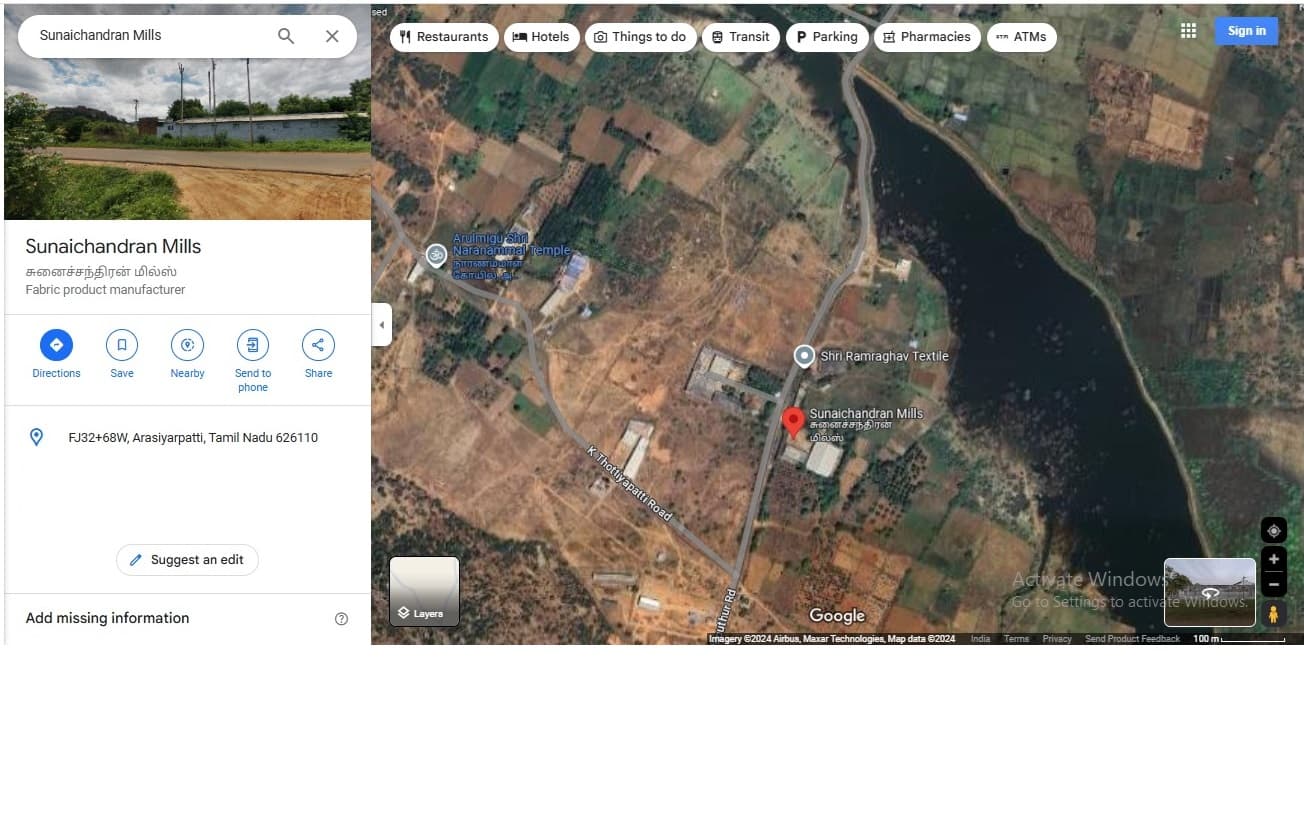
Task: Select Shri Ramraghav Textile map marker
Action: [x=804, y=356]
